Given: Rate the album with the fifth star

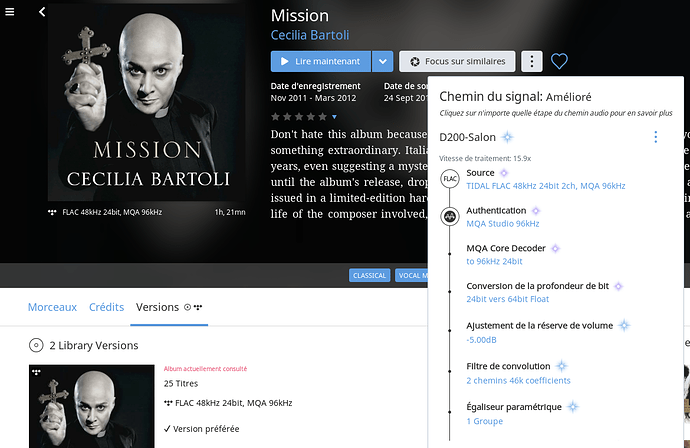Looking at the screenshot, I should point(323,117).
